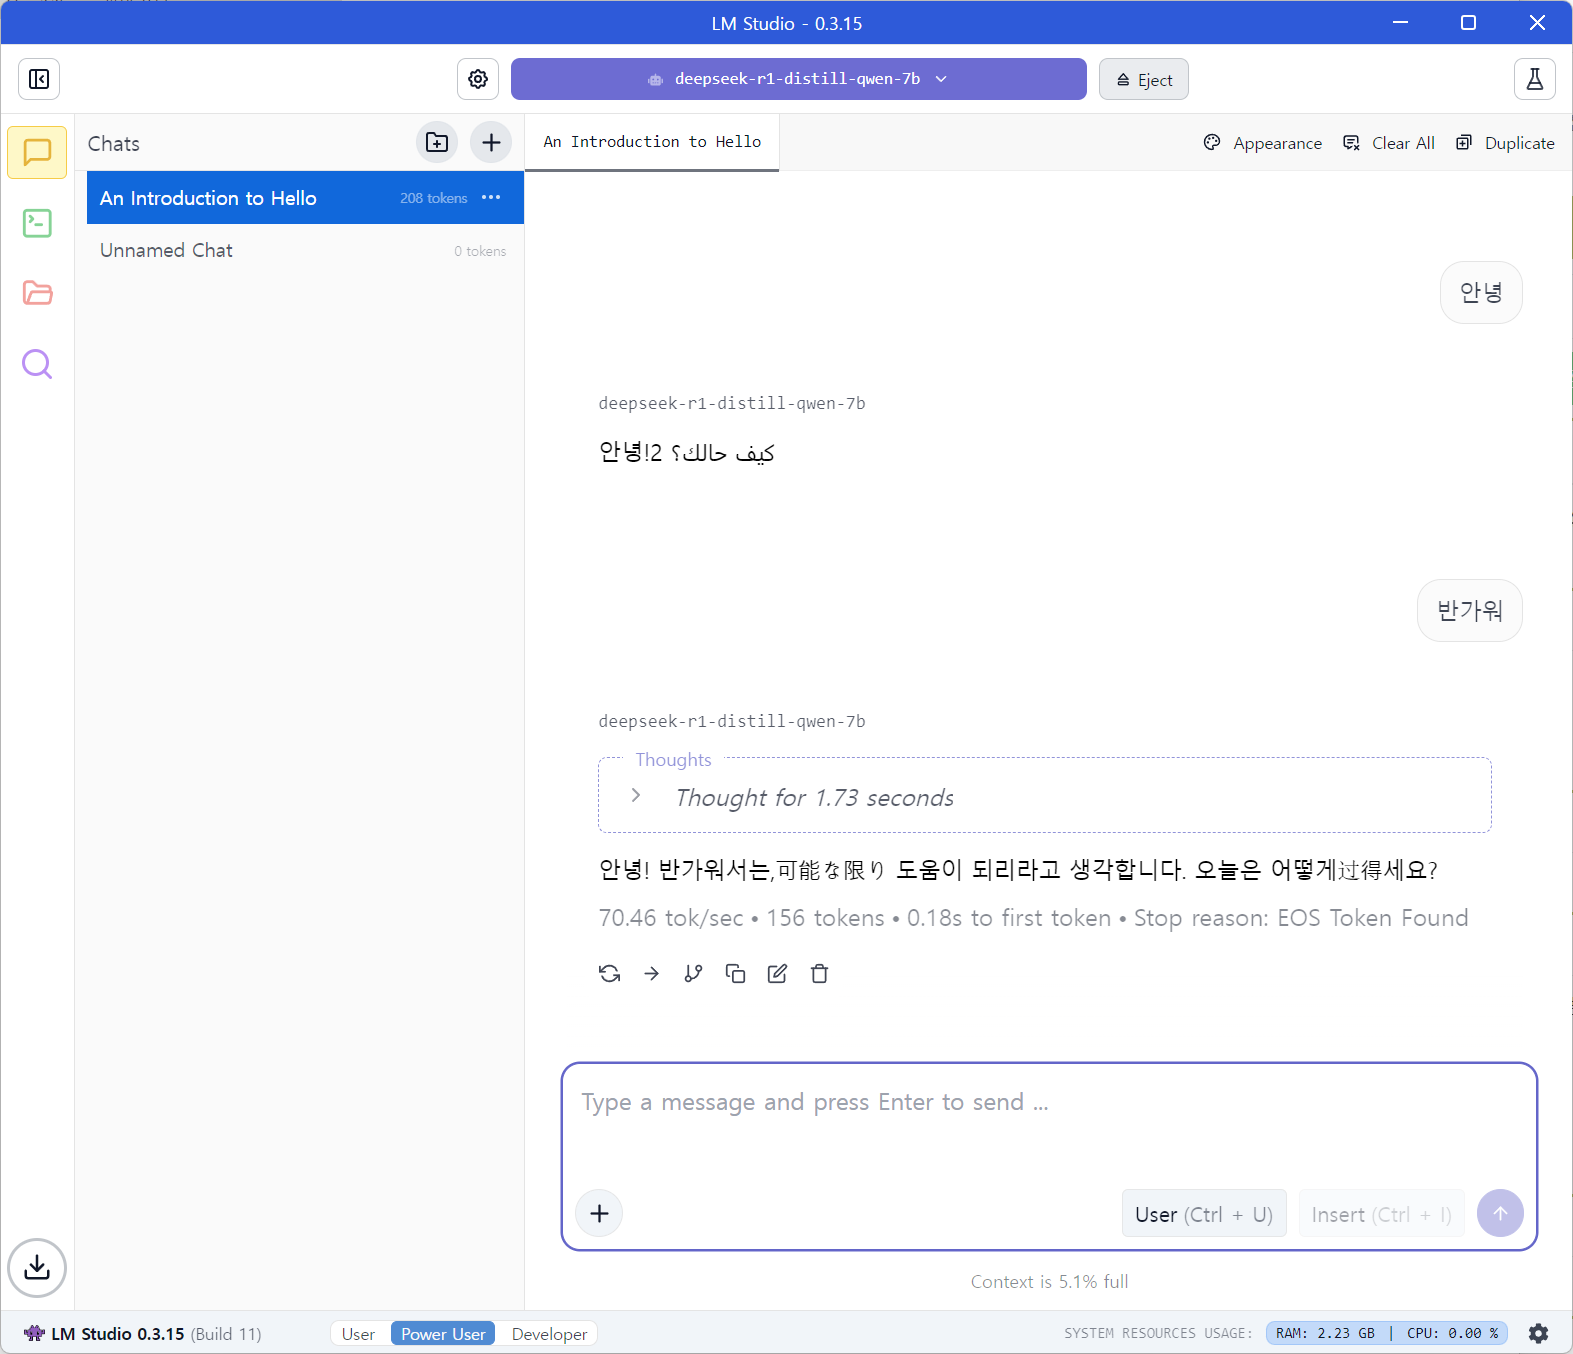Open the model selector dropdown deepseek-r1-distill-qwen-7b
This screenshot has width=1573, height=1354.
[798, 79]
